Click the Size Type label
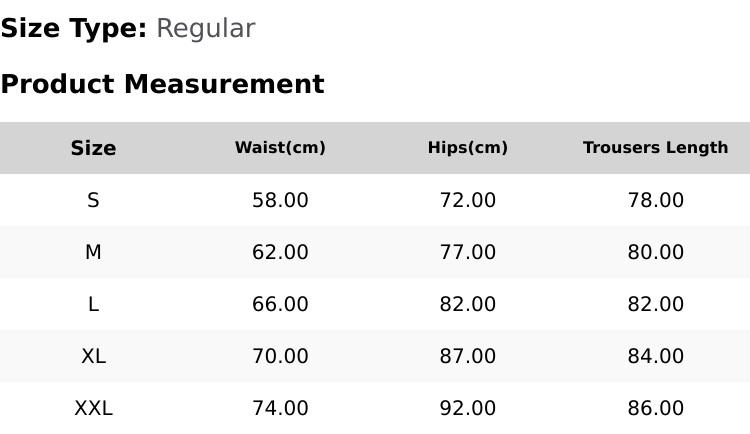This screenshot has width=750, height=434. pos(74,29)
